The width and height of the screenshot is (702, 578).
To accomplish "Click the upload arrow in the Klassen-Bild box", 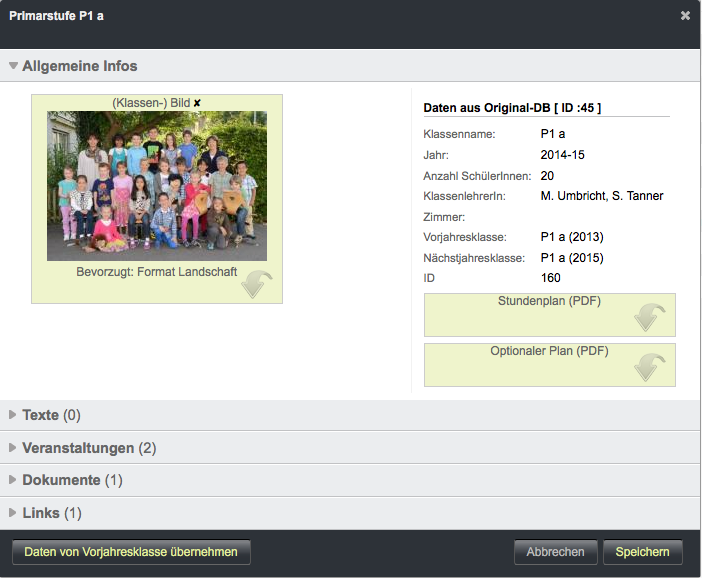I will [257, 284].
